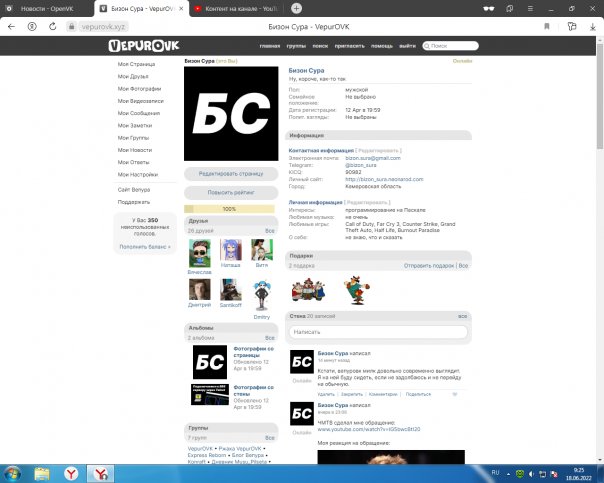Click the heart like icon on first post
604x483 pixels.
455,394
